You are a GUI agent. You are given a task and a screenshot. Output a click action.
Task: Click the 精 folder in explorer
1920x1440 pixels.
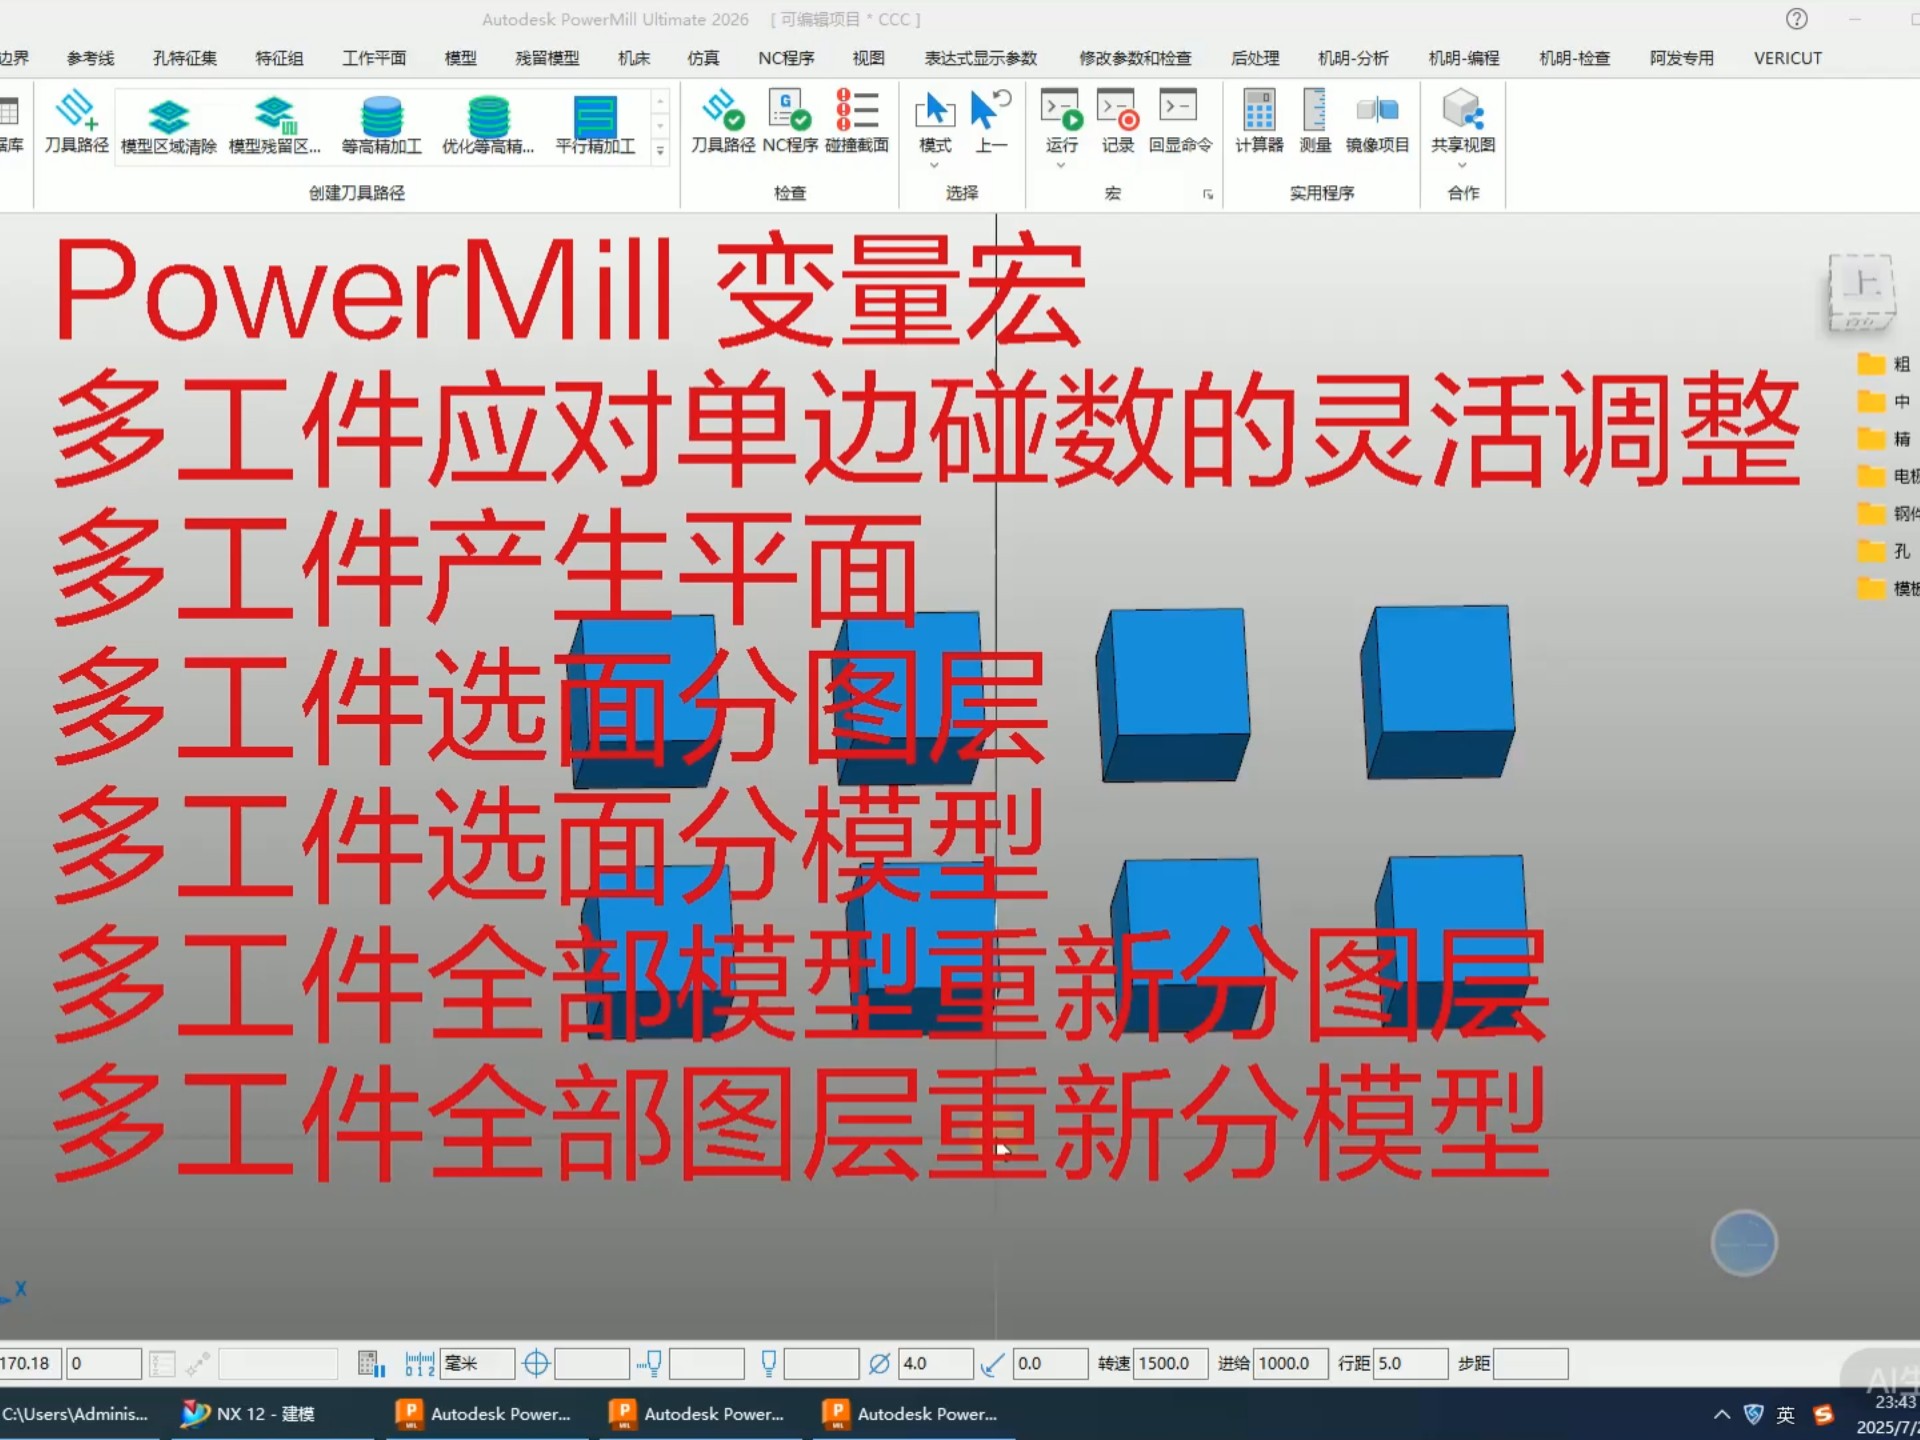[1885, 438]
